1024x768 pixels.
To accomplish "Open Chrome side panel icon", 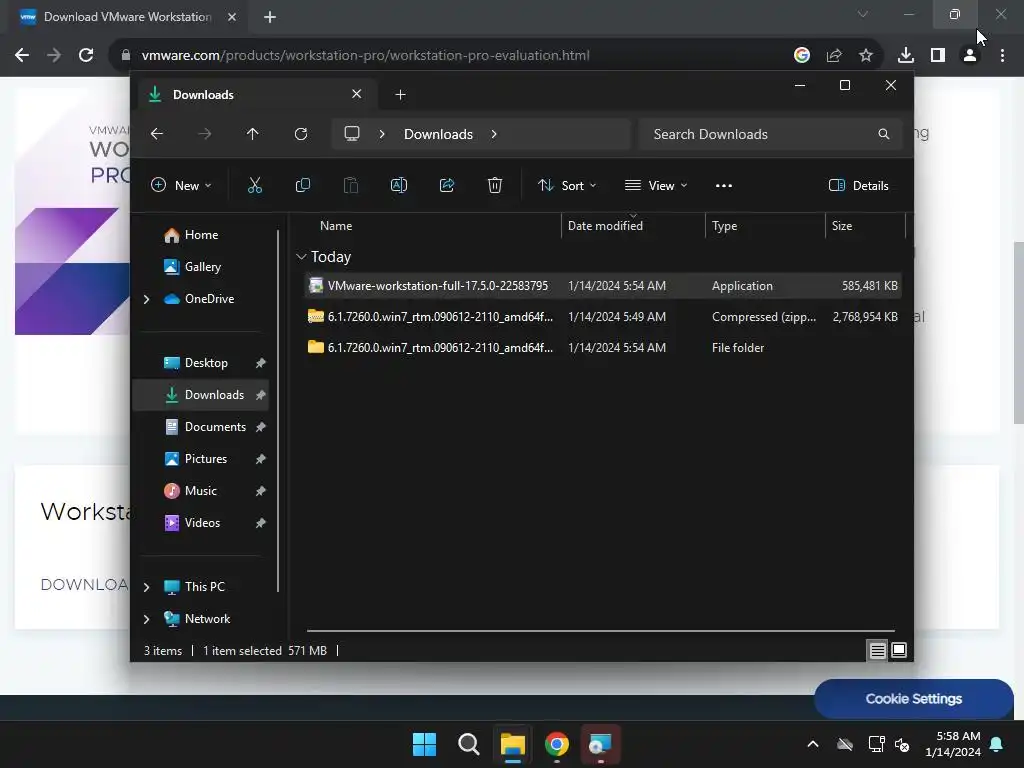I will (x=938, y=56).
